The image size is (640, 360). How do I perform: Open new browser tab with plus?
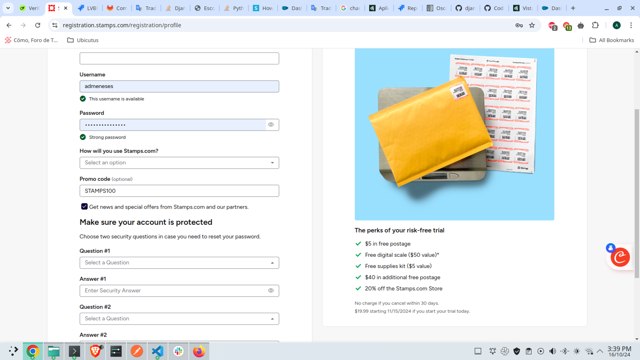click(573, 8)
